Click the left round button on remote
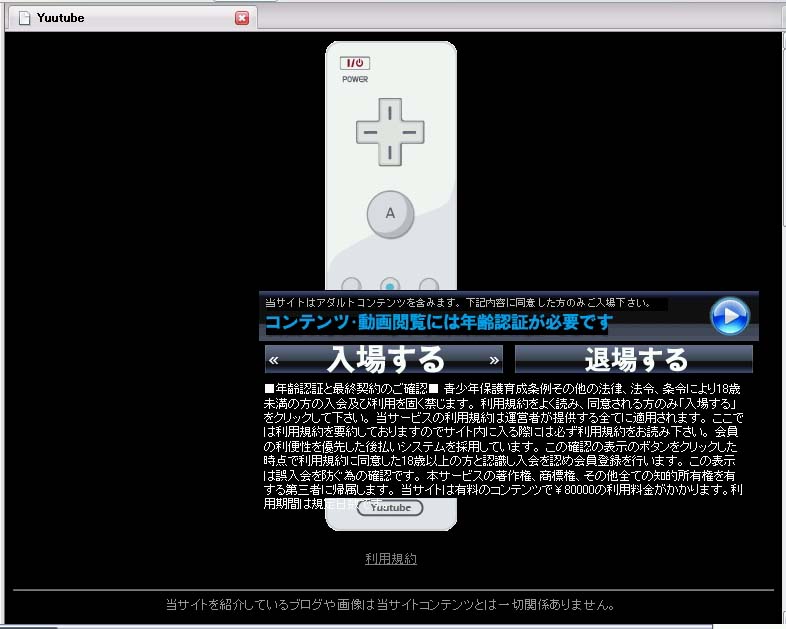The image size is (786, 629). click(351, 284)
